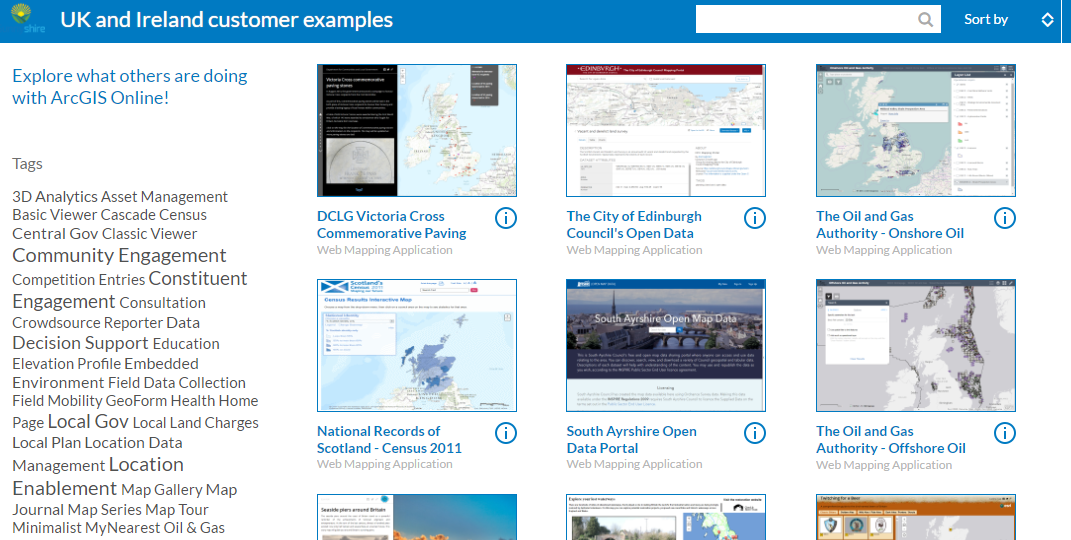Filter by Elevation Profile tag
The height and width of the screenshot is (540, 1071).
66,363
